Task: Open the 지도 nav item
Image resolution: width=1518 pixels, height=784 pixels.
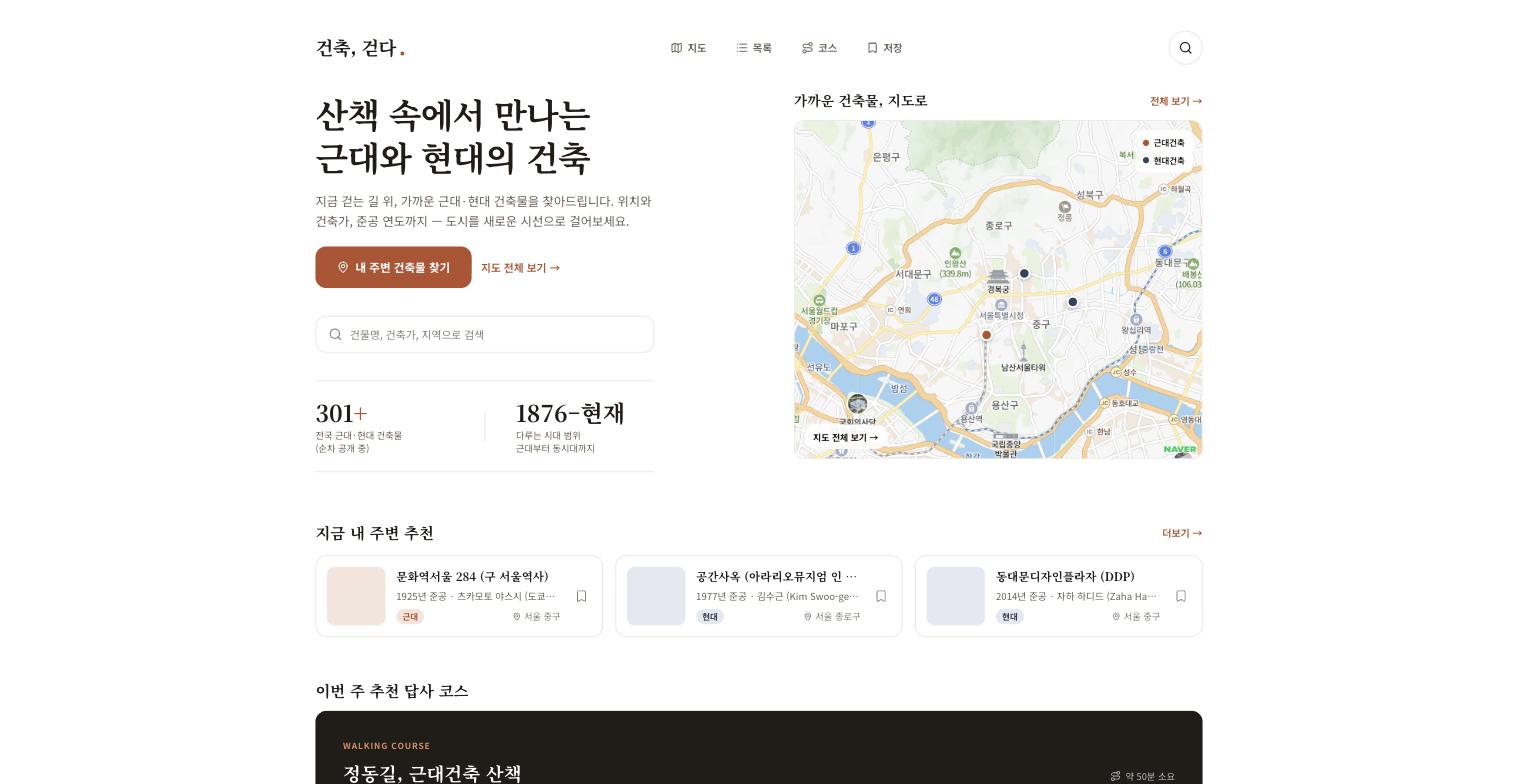Action: click(689, 48)
